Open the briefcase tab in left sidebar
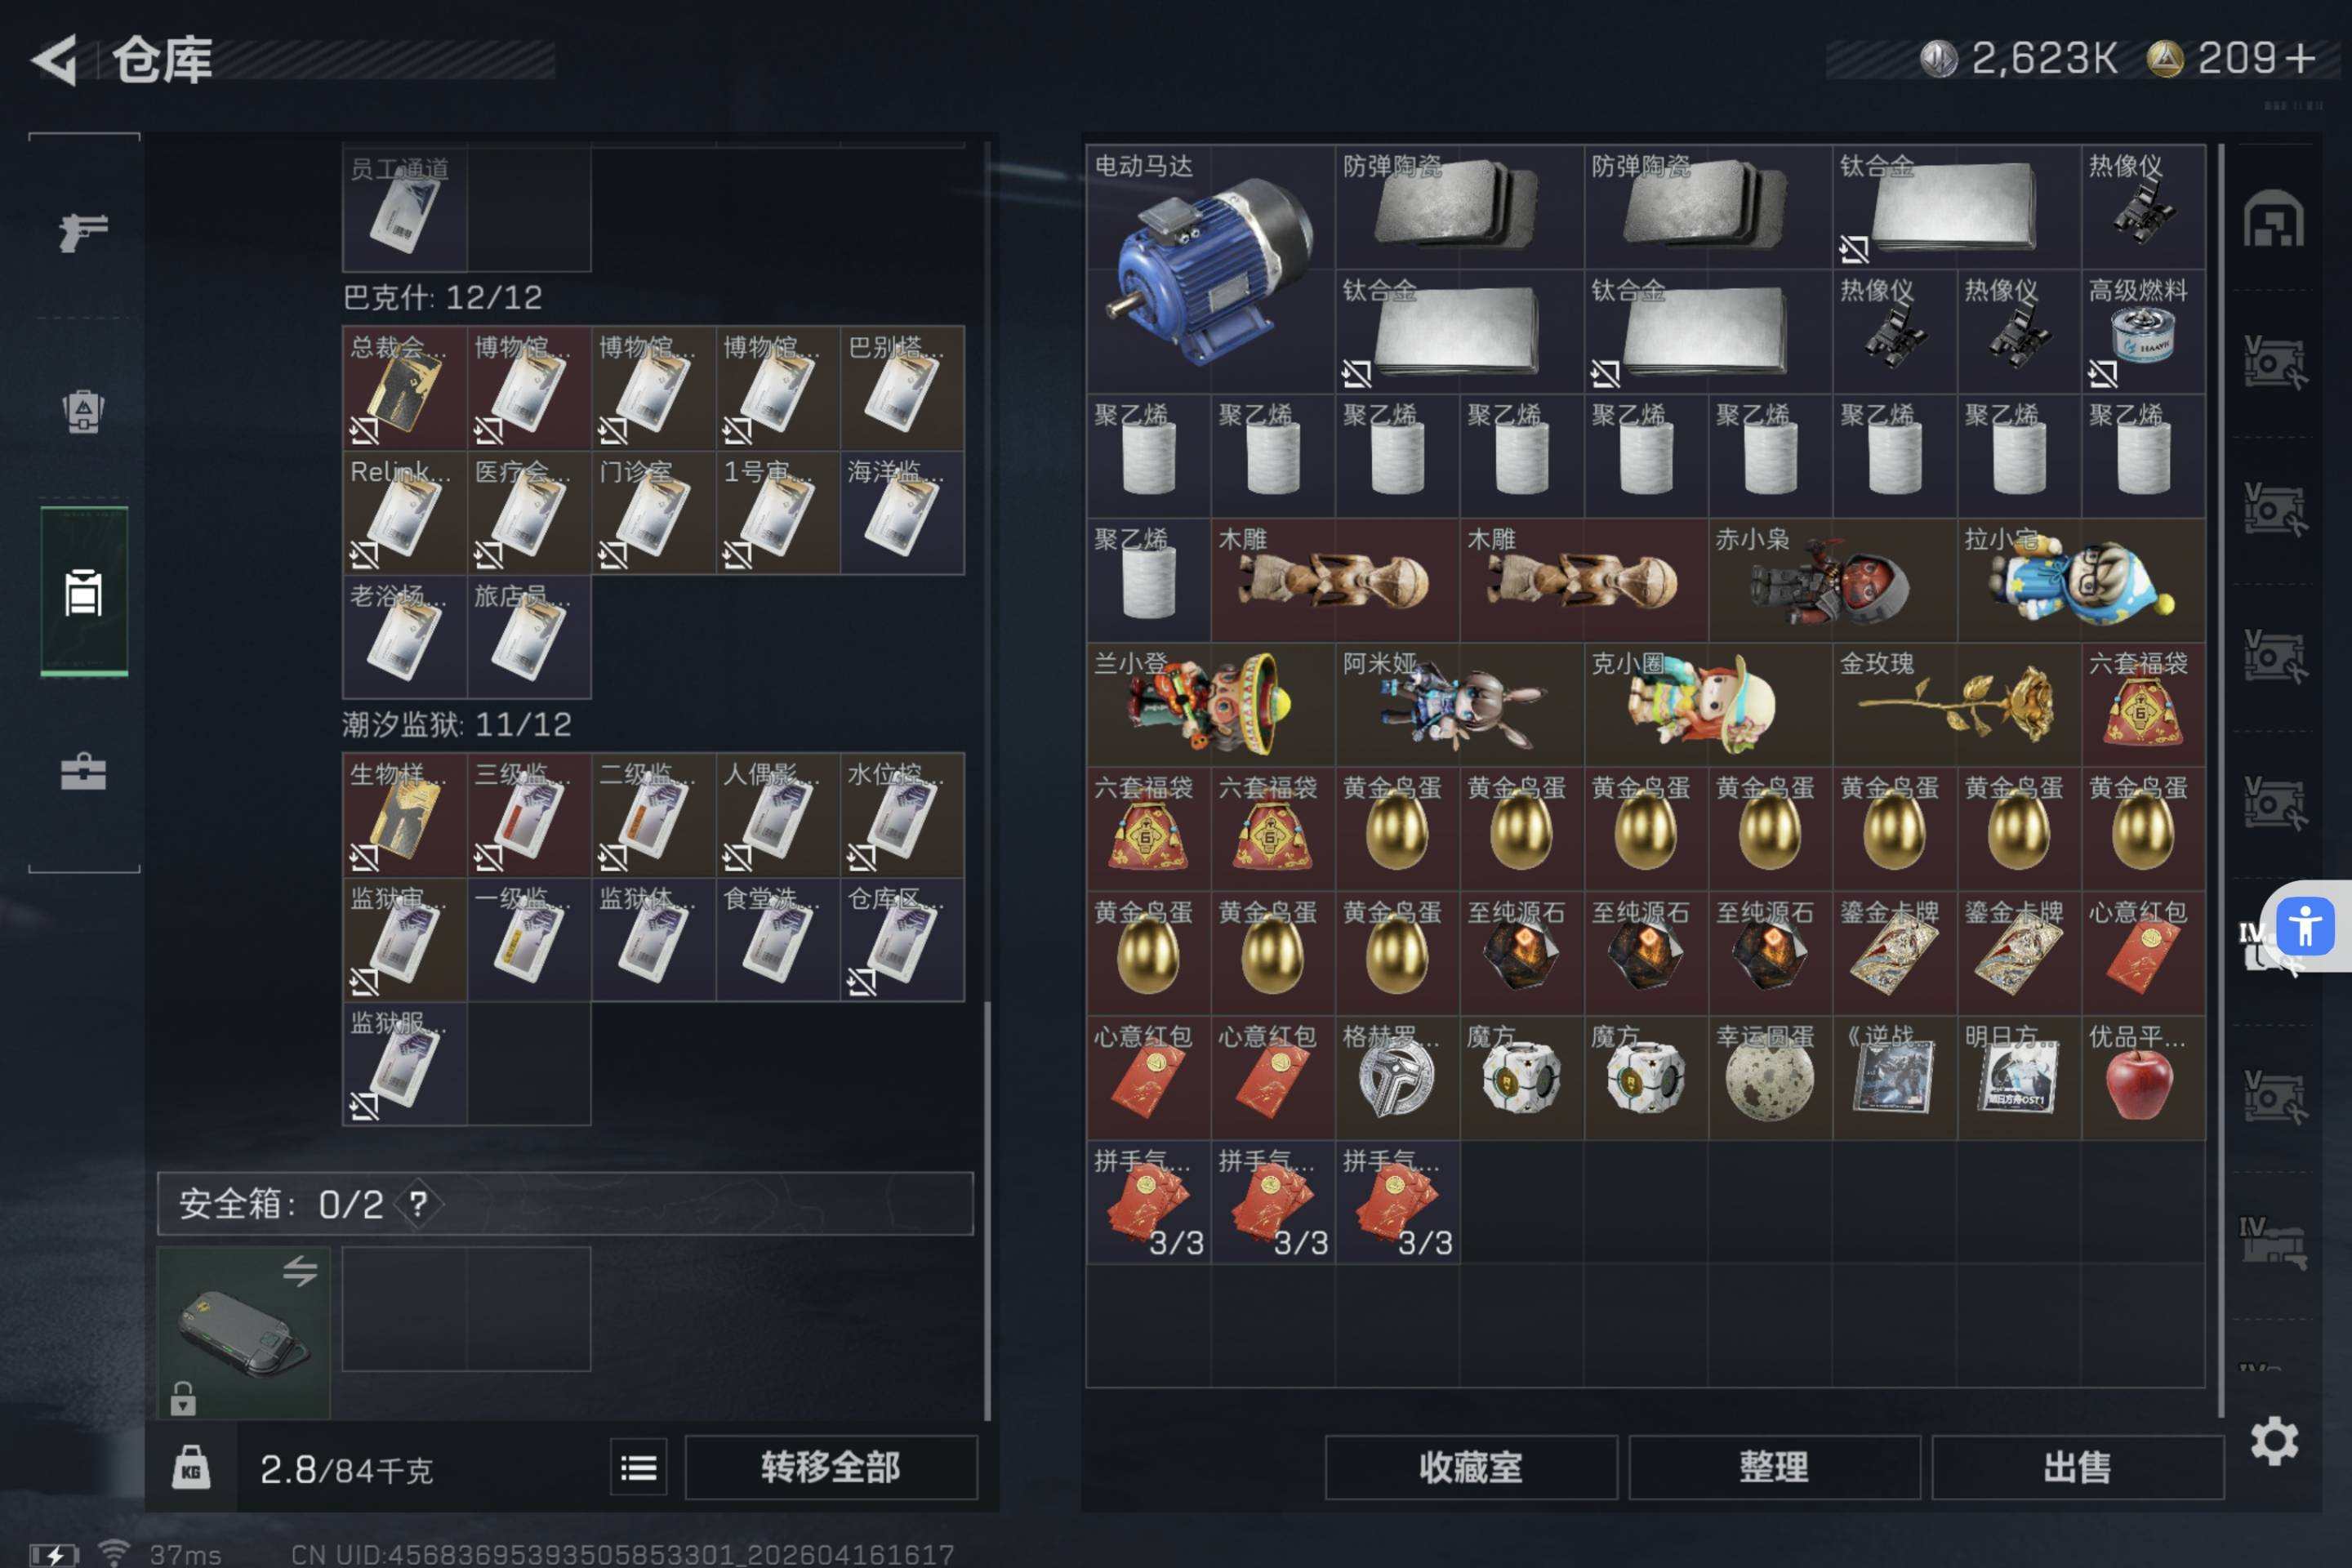This screenshot has width=2352, height=1568. (83, 772)
